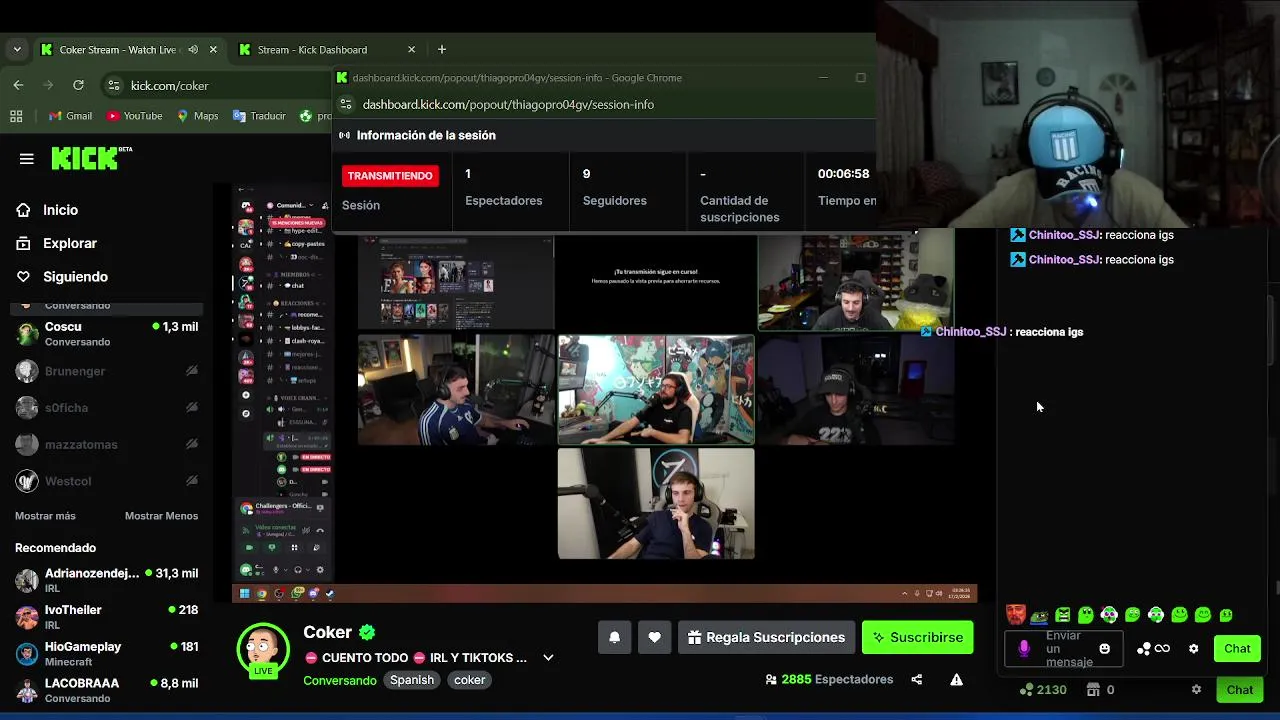
Task: Open recommended channel IvoTheiler
Action: (x=107, y=617)
